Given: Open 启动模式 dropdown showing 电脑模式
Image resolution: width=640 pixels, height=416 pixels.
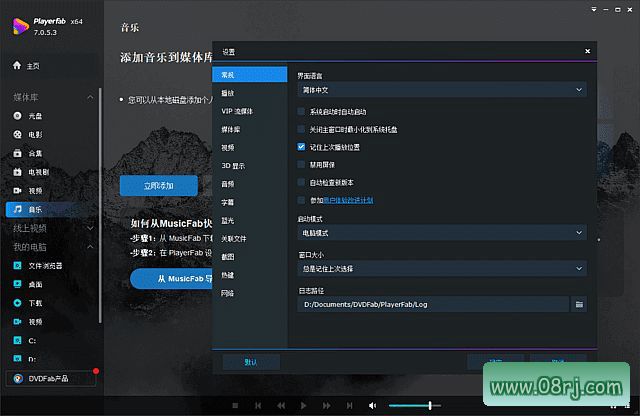Looking at the screenshot, I should pyautogui.click(x=442, y=233).
